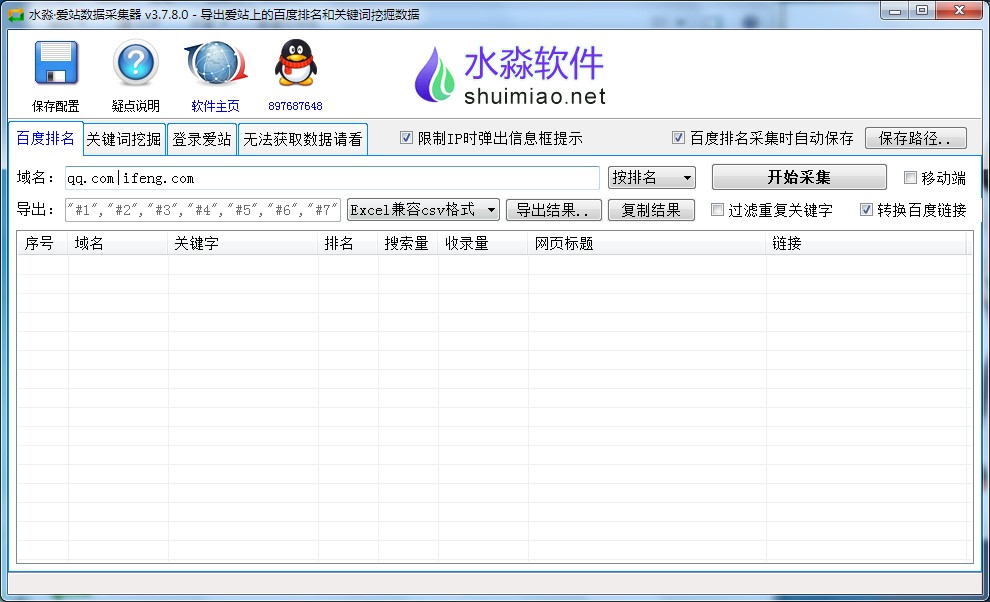Close the 水淼·爱站数据采集器 window
The image size is (990, 602).
coord(959,11)
